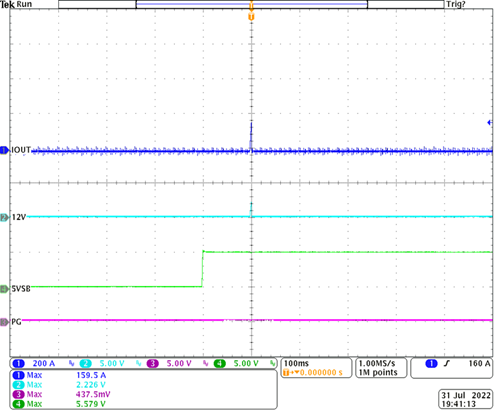Select the purple channel 3 scale badge
The image size is (494, 410).
click(x=169, y=363)
